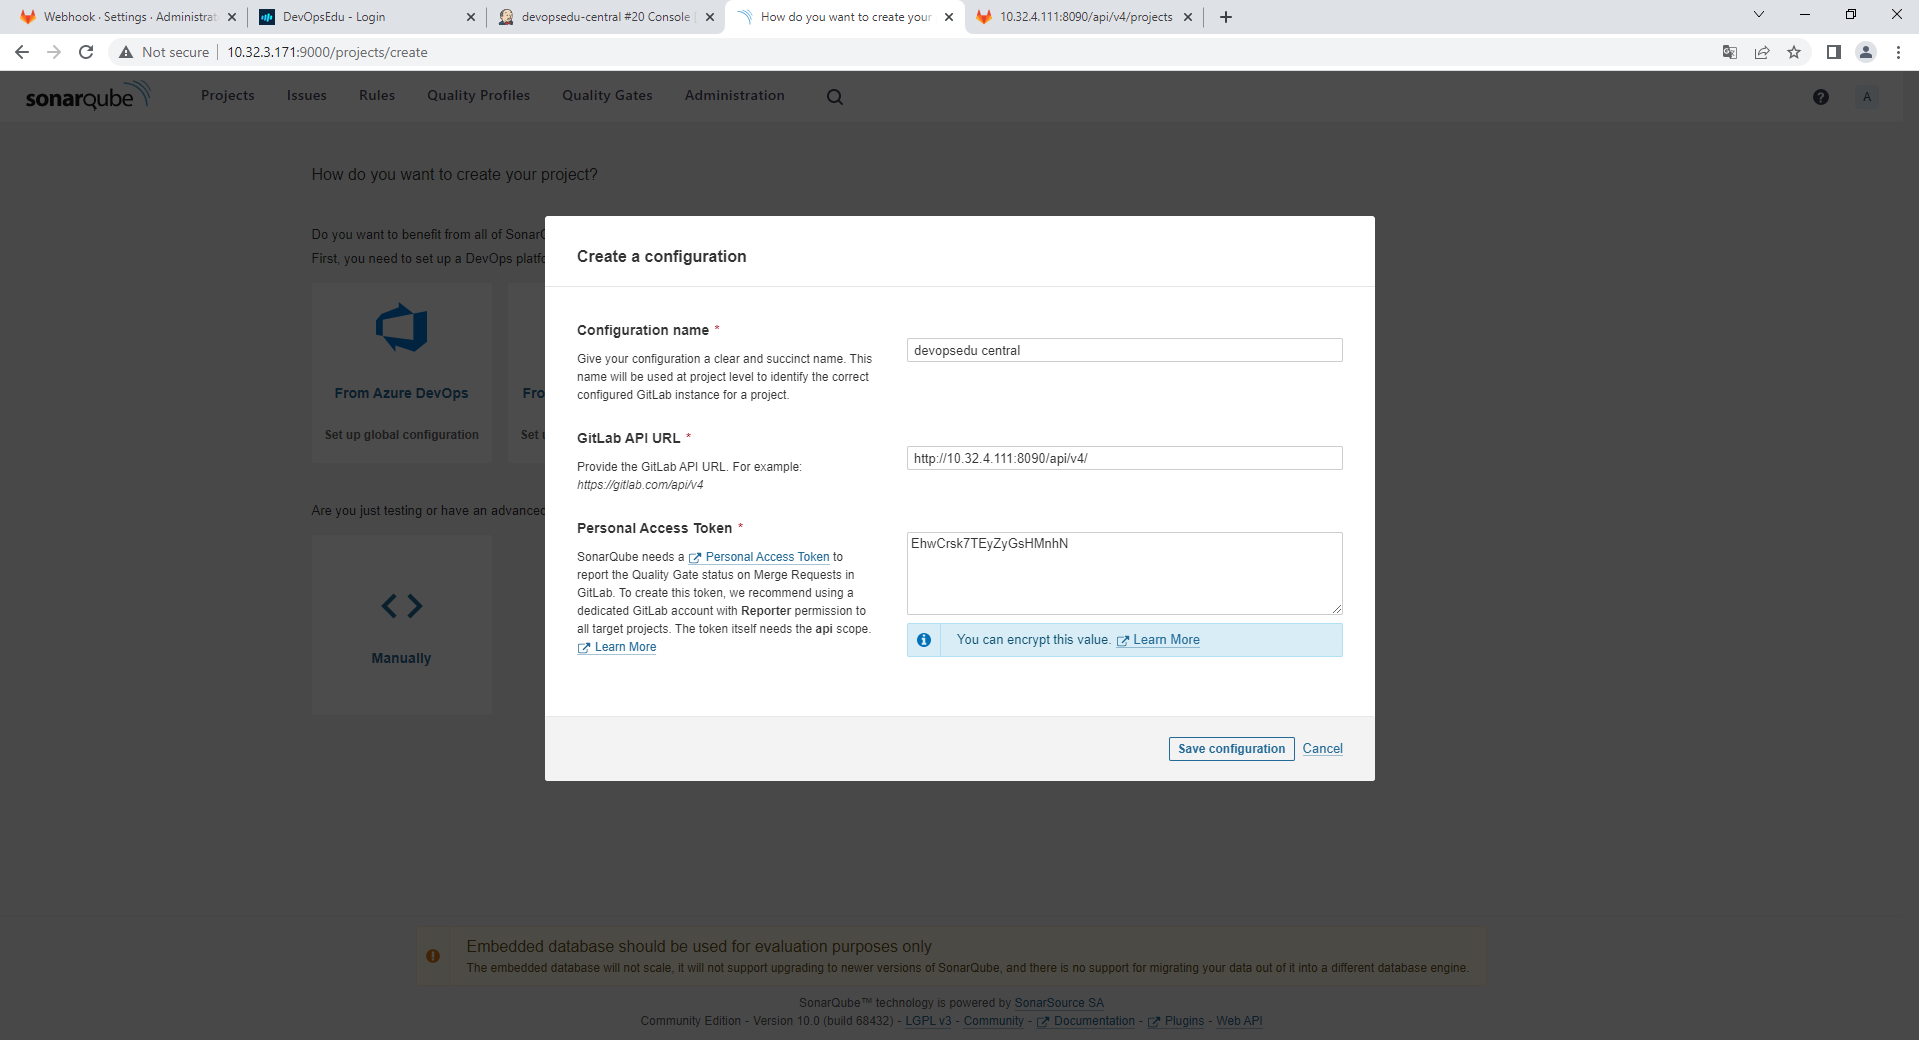The image size is (1919, 1040).
Task: Open the Issues menu
Action: [307, 96]
